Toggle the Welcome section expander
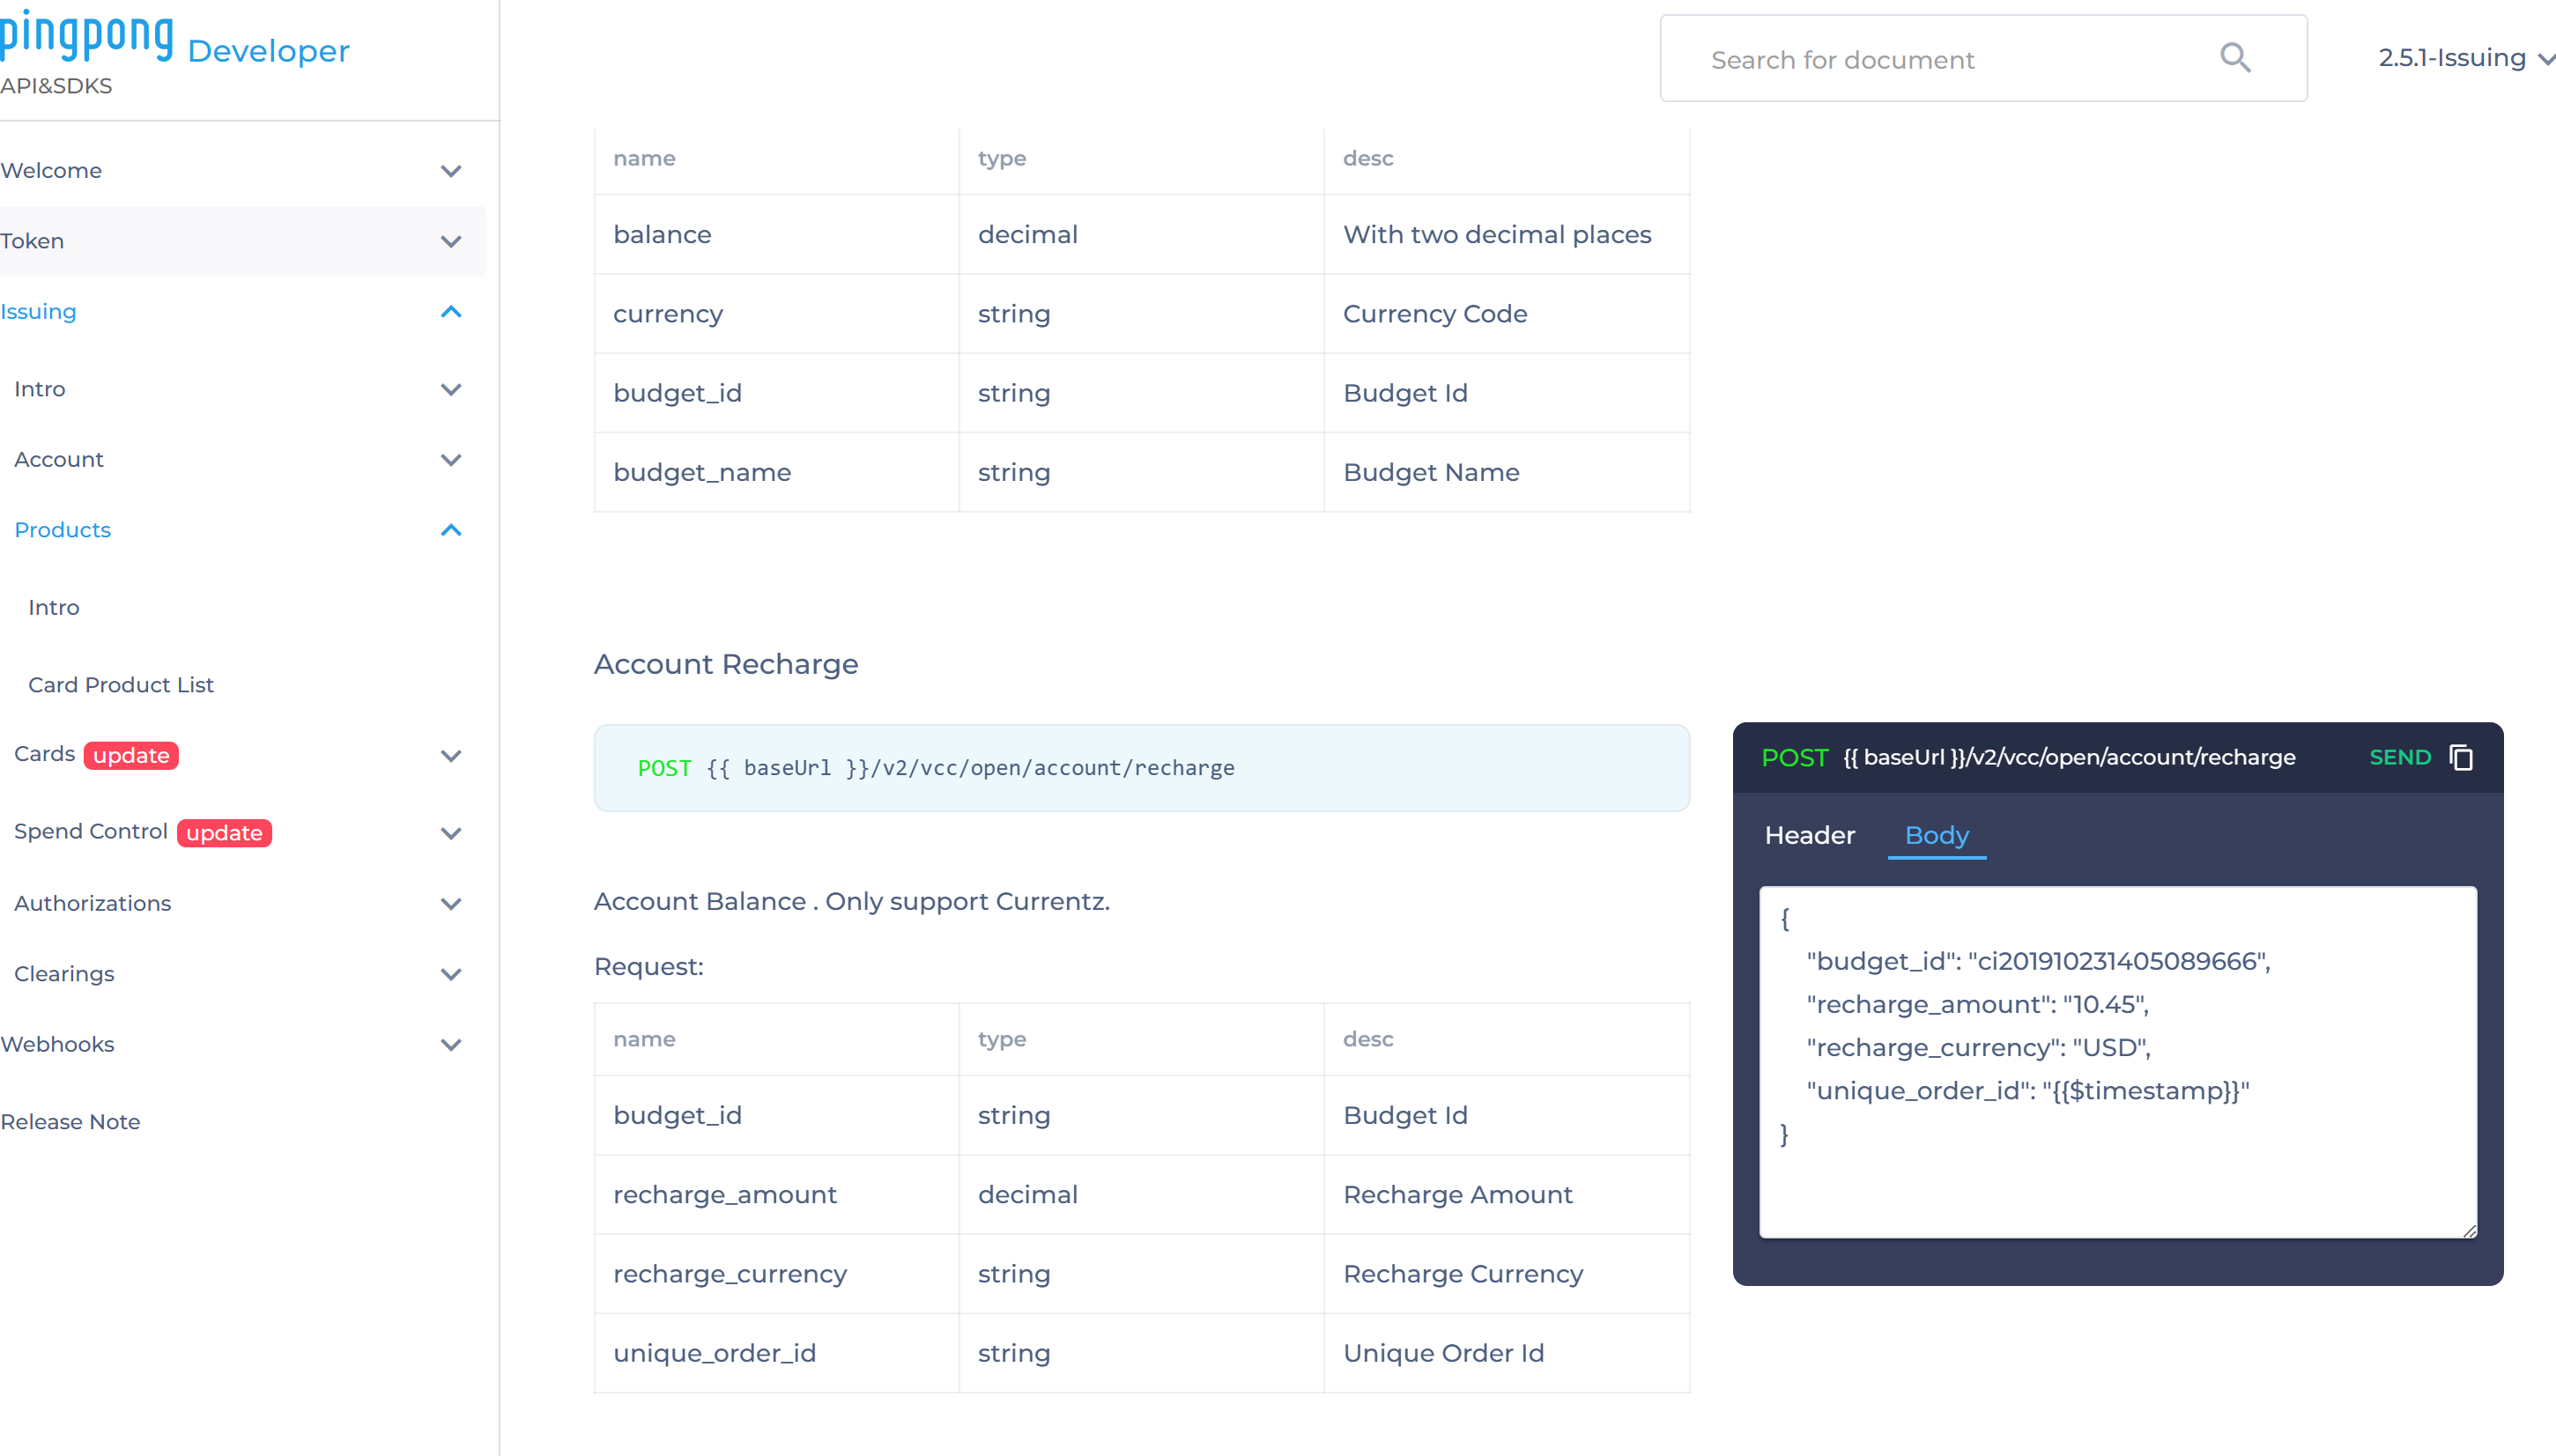2556x1456 pixels. [x=451, y=170]
